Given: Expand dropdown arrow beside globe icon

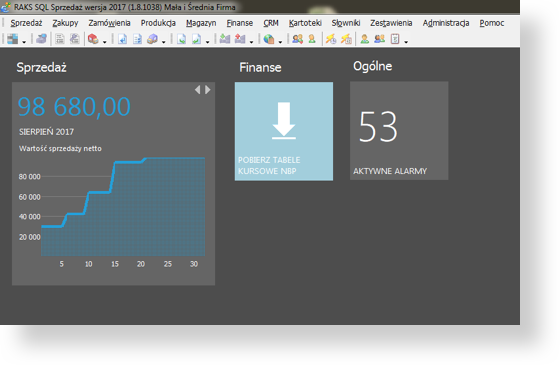Looking at the screenshot, I should click(280, 42).
